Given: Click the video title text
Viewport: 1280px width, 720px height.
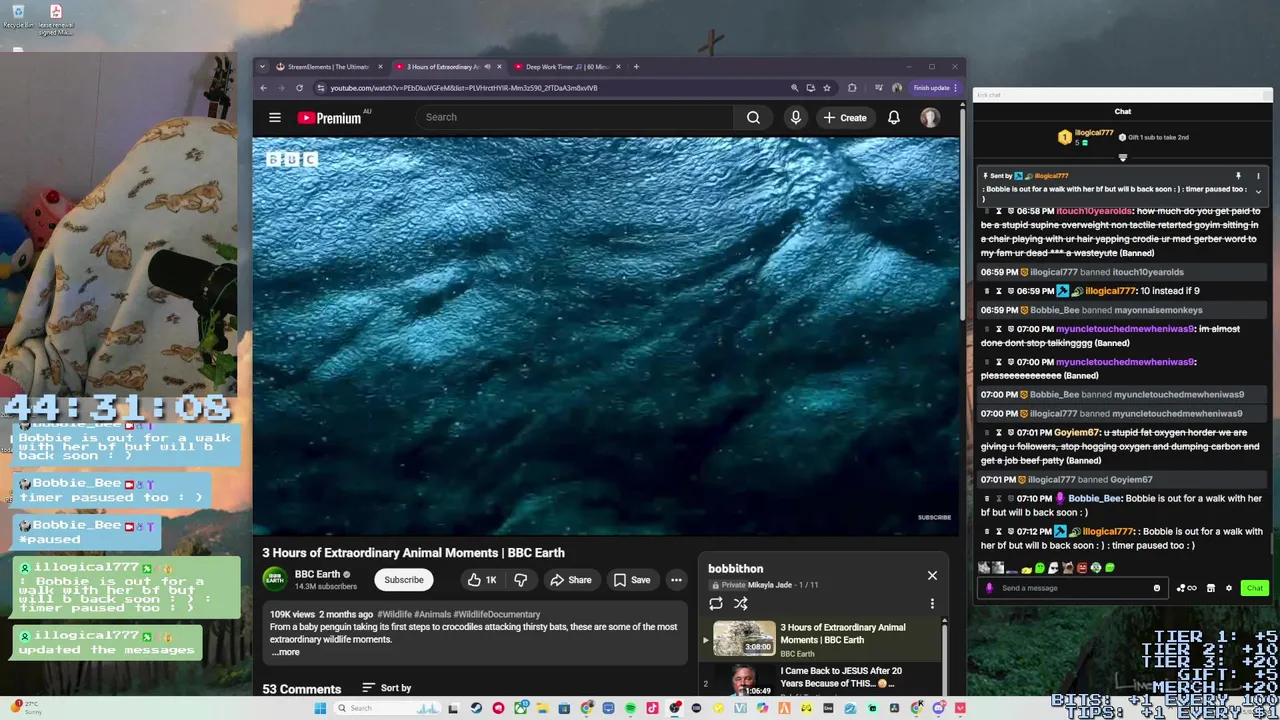Looking at the screenshot, I should coord(413,552).
